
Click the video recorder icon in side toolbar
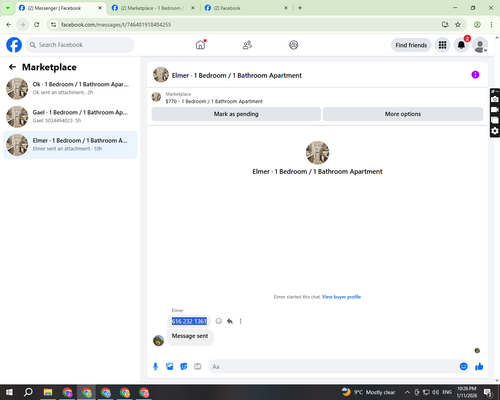(495, 110)
